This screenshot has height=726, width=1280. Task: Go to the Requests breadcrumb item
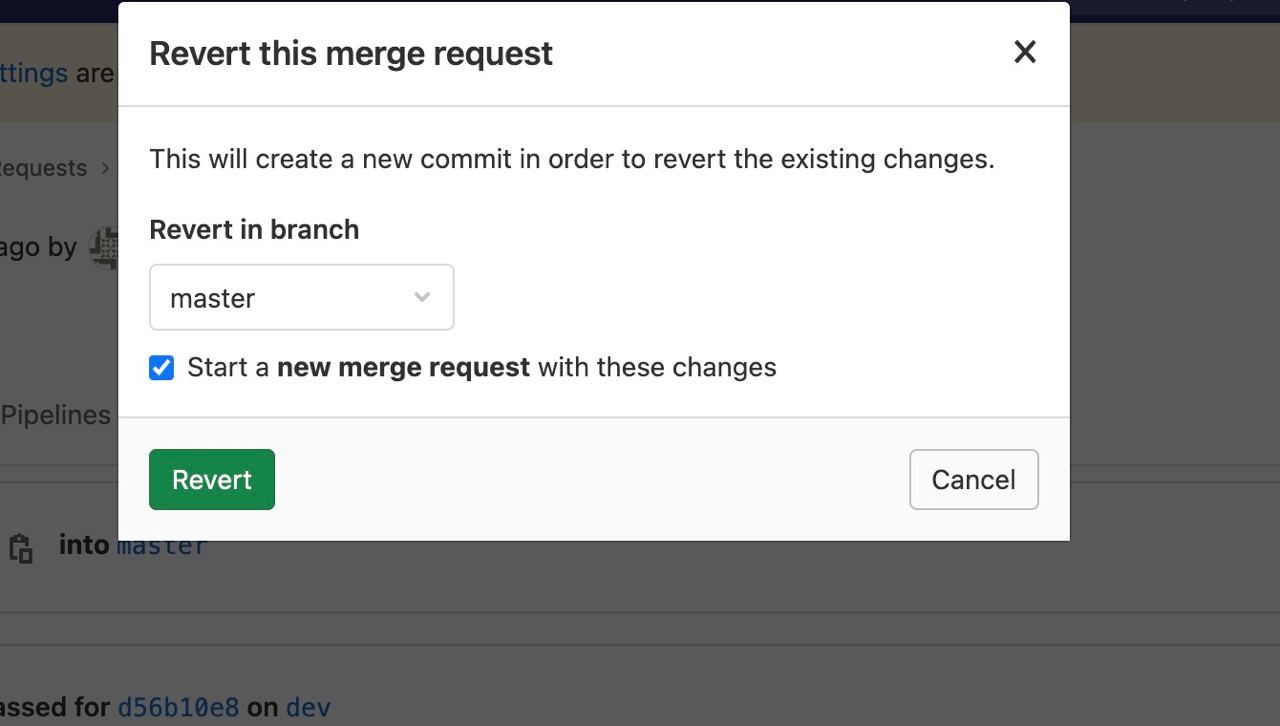(43, 168)
